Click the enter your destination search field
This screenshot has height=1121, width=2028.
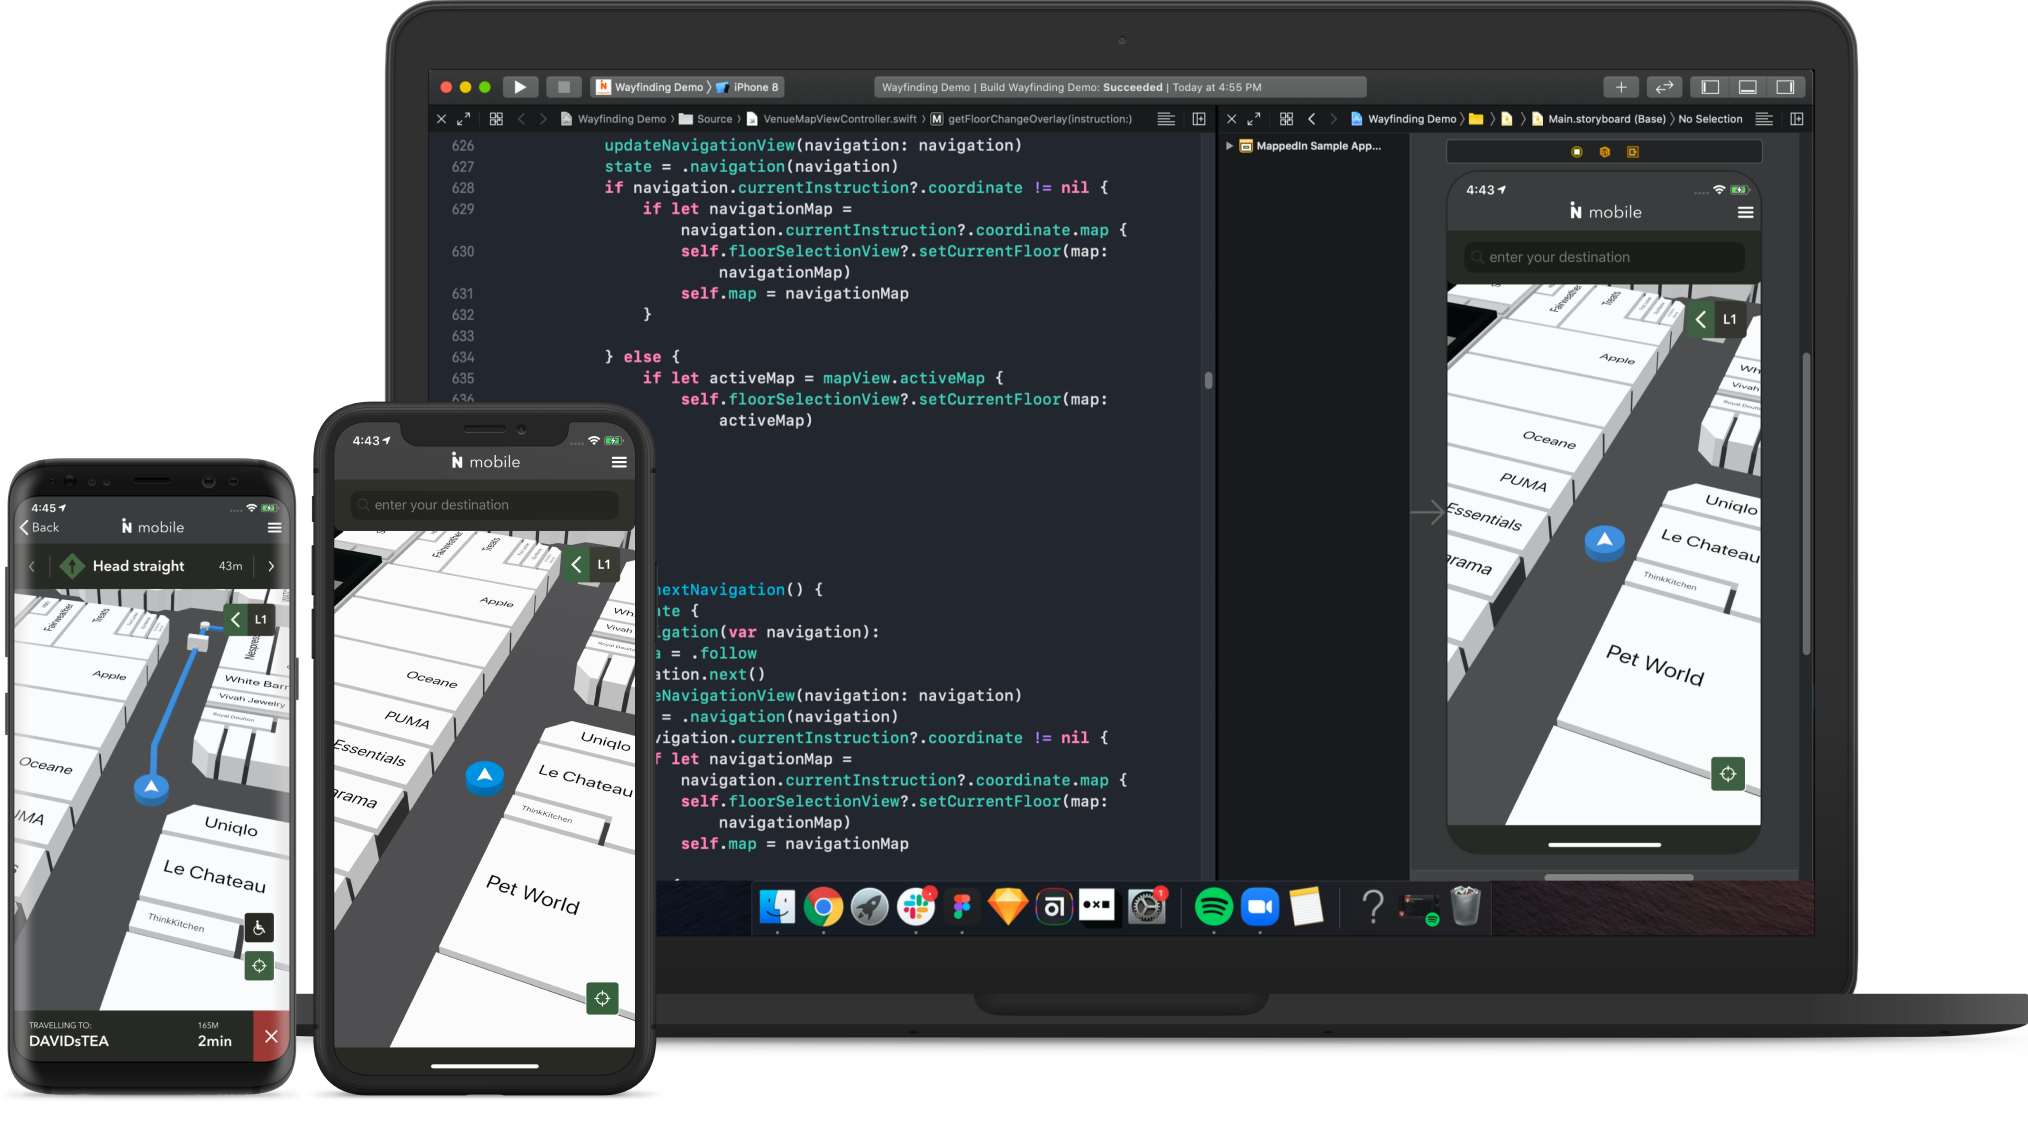[x=483, y=504]
